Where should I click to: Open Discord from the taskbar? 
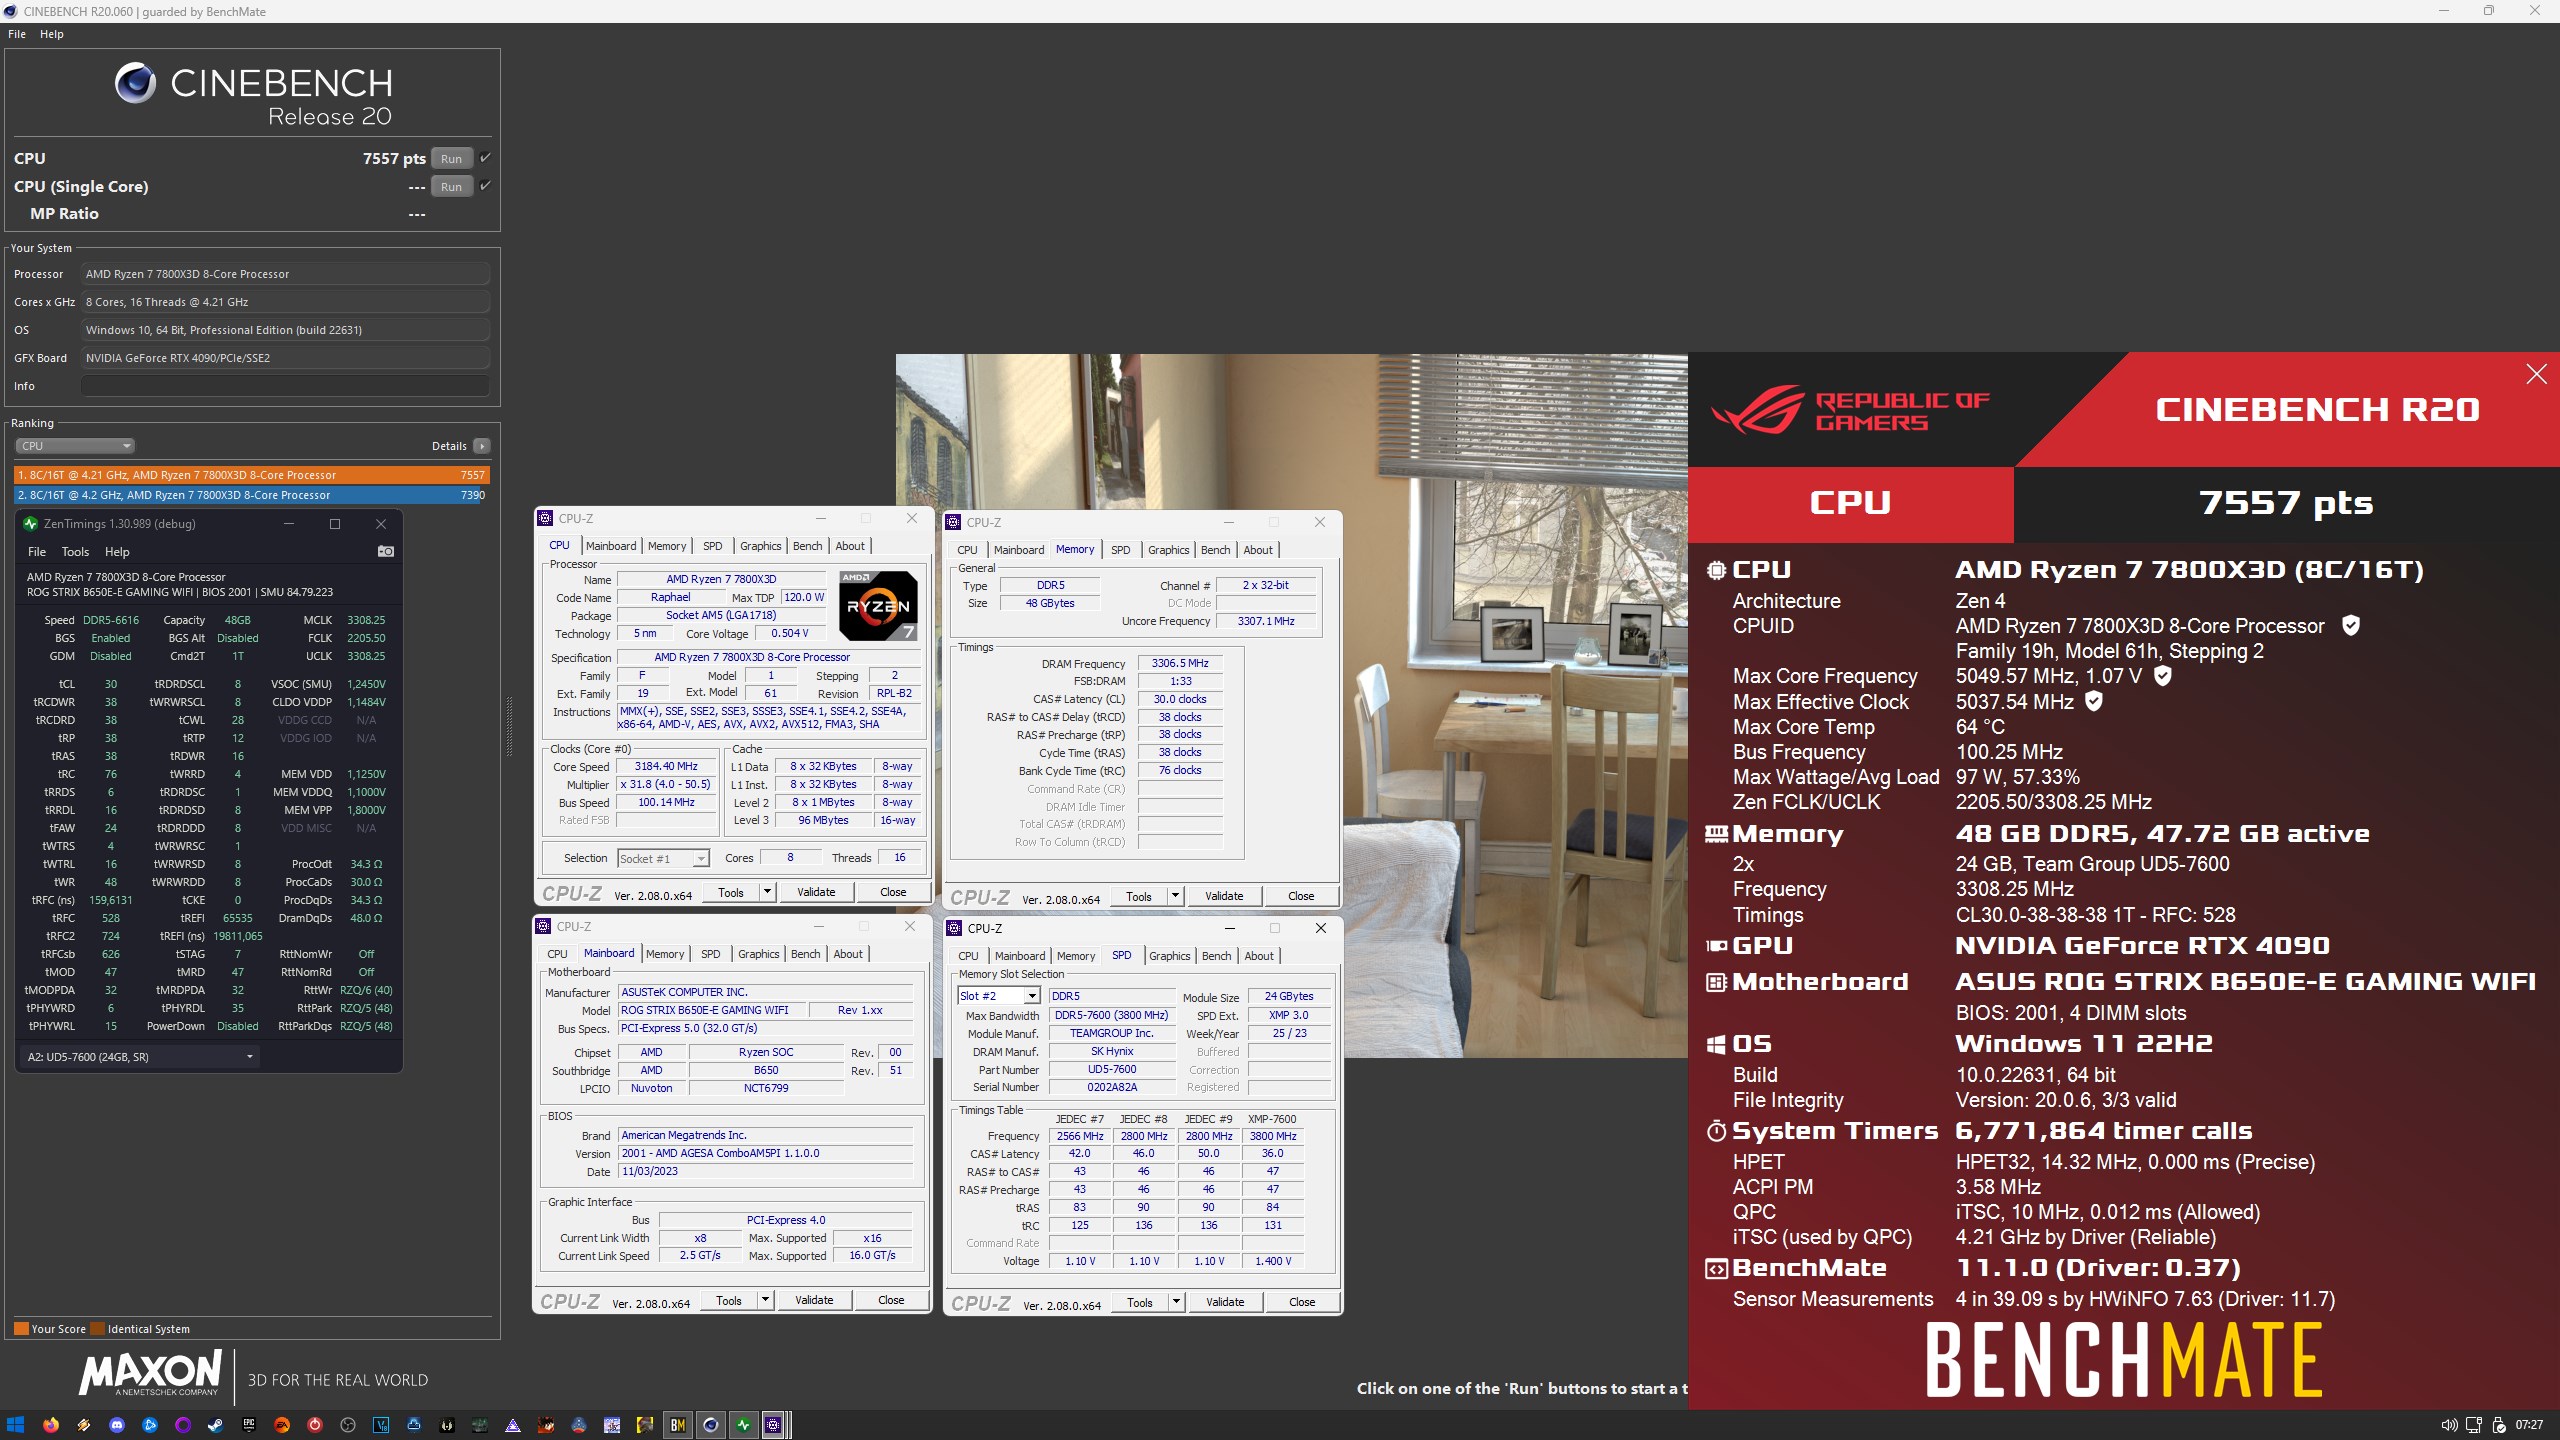click(x=117, y=1425)
